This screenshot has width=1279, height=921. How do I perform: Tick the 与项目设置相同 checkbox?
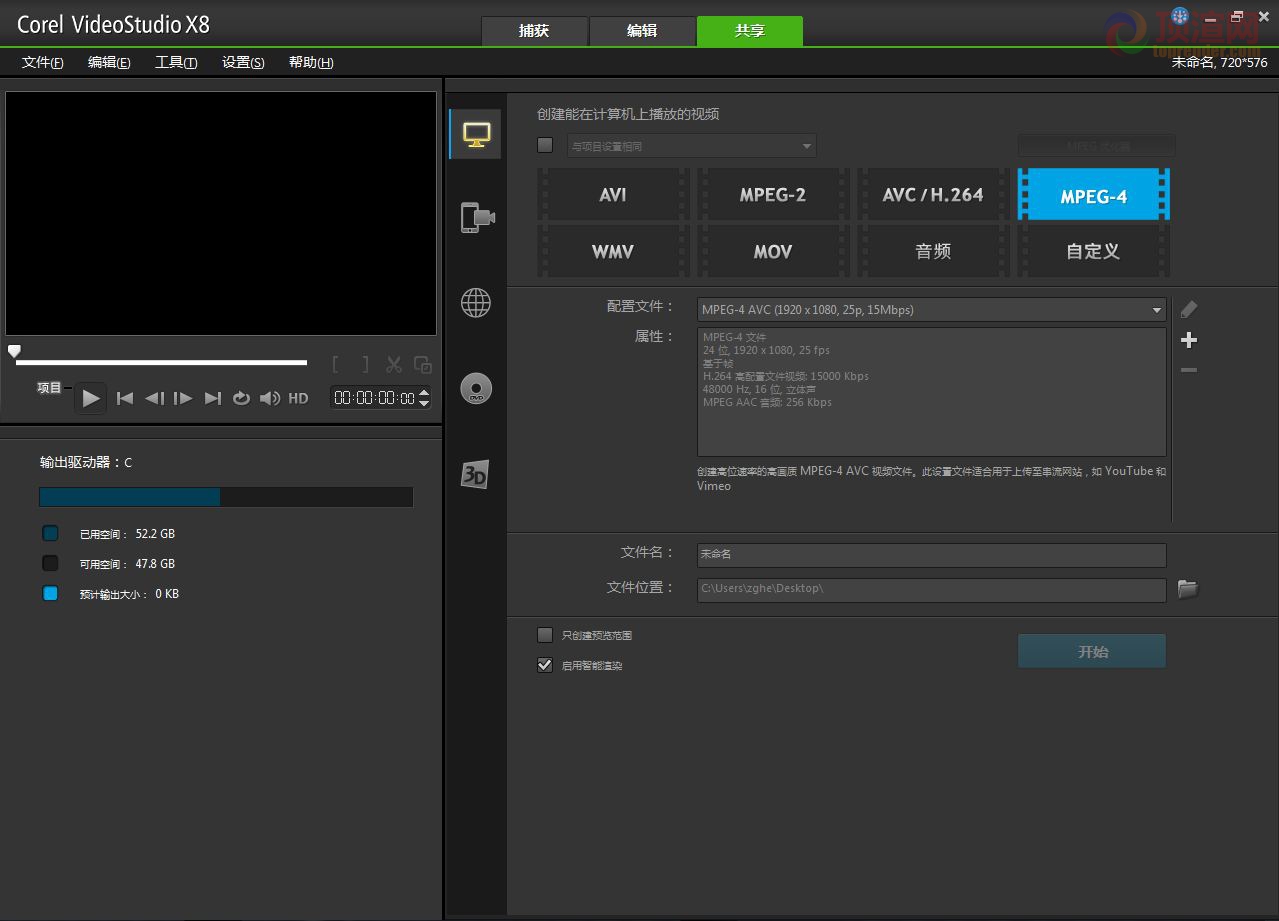click(x=545, y=145)
